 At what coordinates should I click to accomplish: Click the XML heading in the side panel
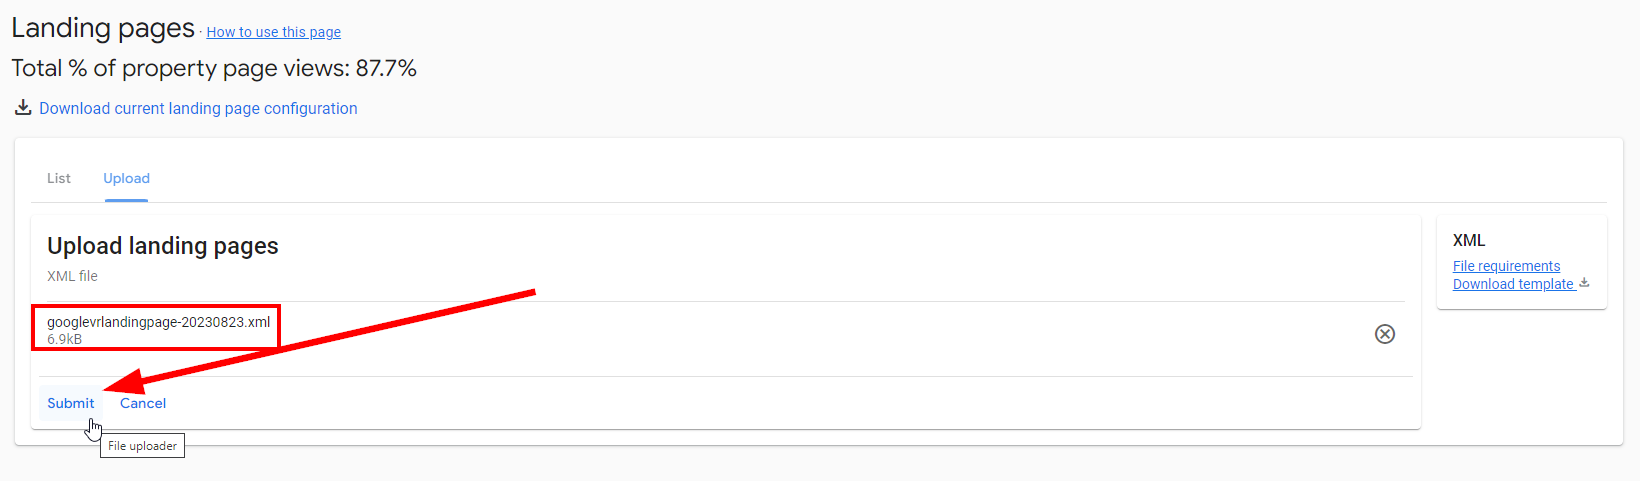tap(1469, 240)
